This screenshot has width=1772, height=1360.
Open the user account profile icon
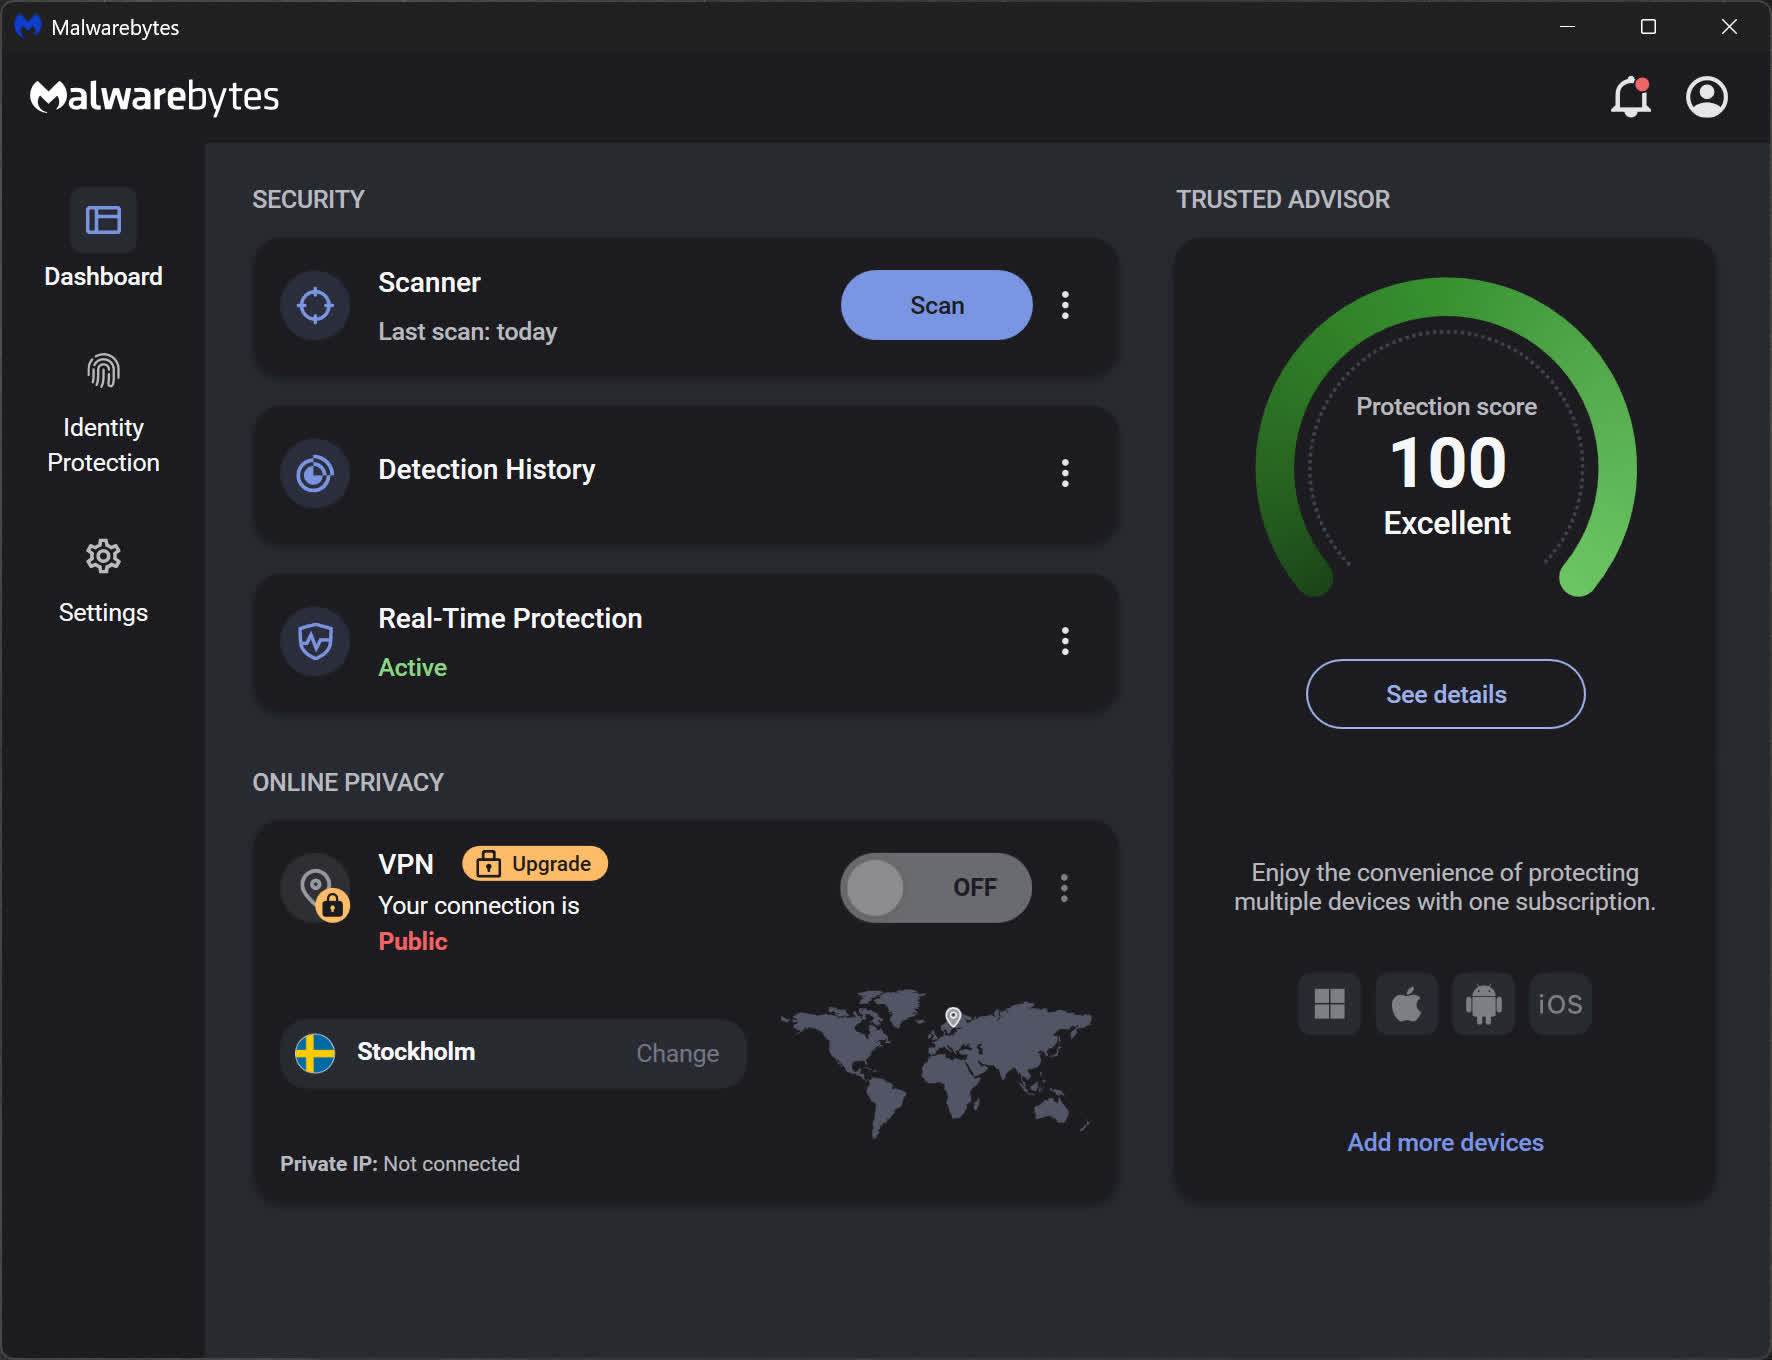point(1706,97)
